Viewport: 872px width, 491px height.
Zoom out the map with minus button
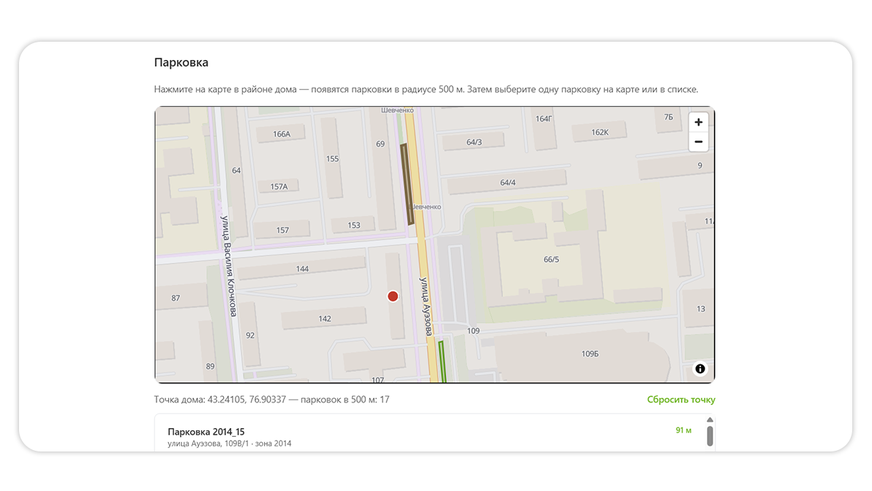point(698,142)
